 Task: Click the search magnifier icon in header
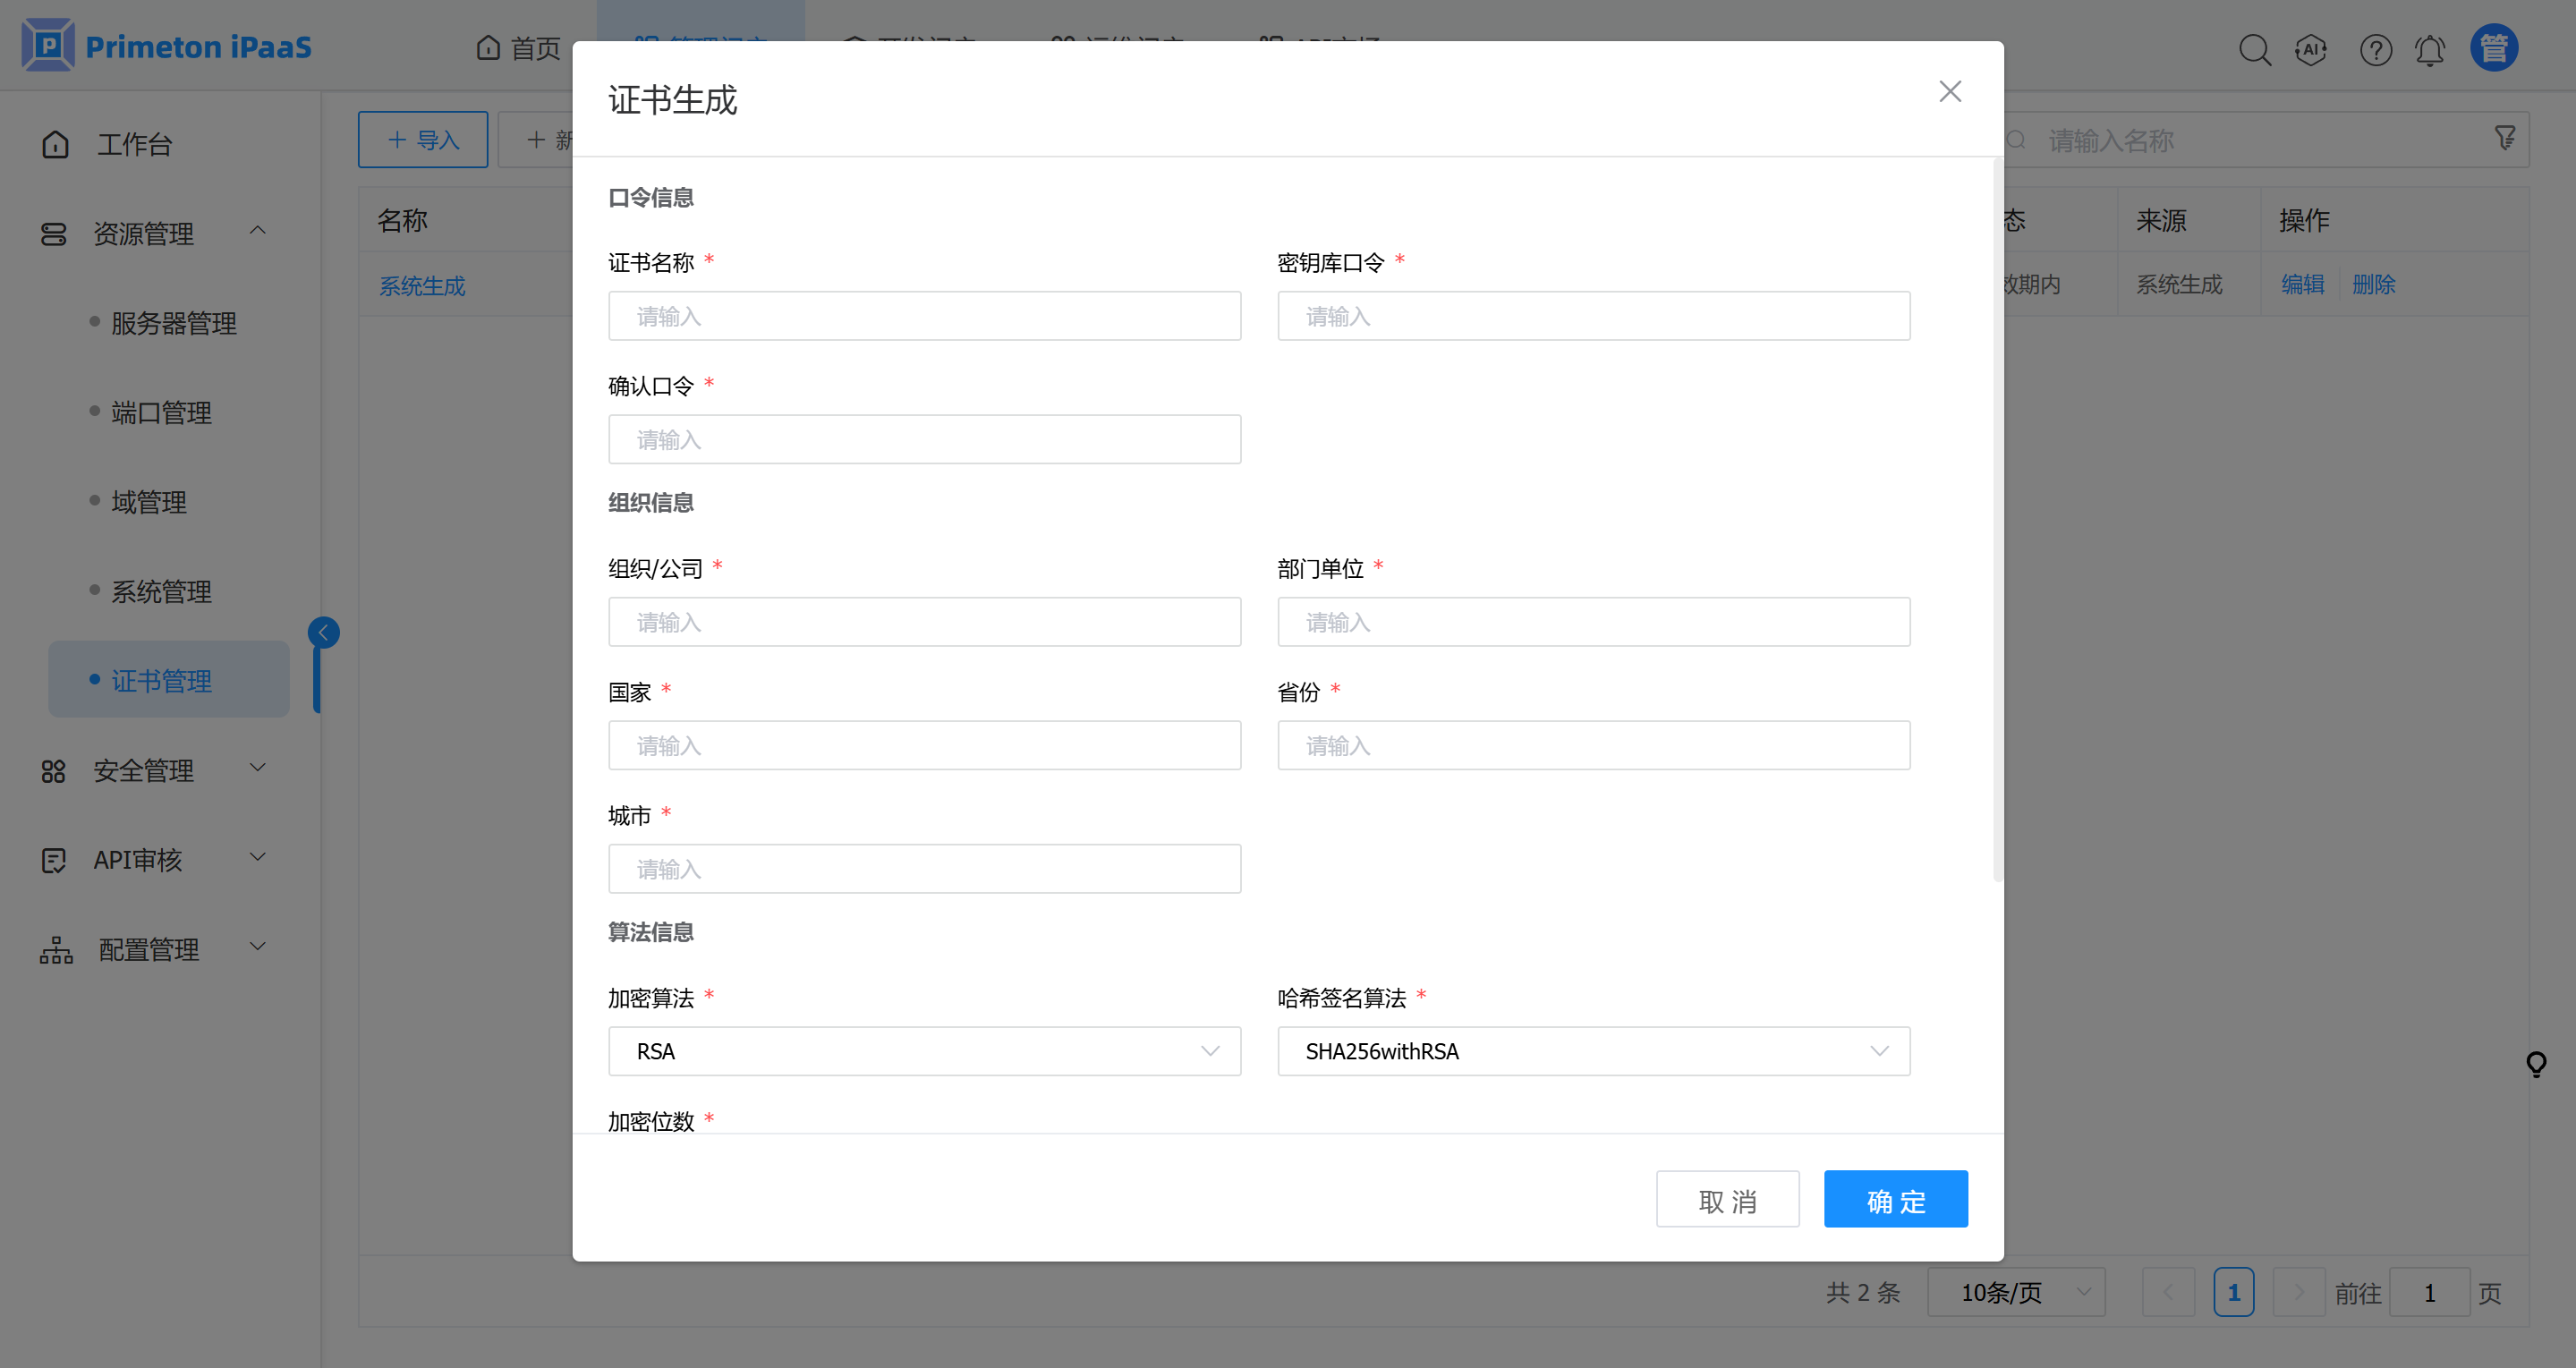pyautogui.click(x=2254, y=49)
